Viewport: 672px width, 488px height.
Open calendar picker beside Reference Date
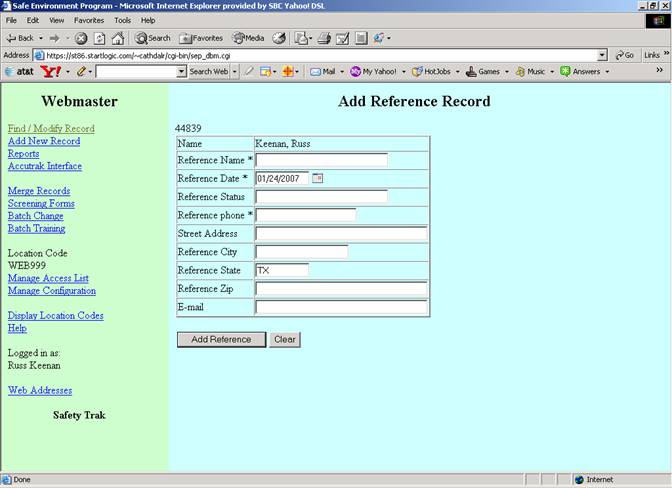pyautogui.click(x=318, y=178)
